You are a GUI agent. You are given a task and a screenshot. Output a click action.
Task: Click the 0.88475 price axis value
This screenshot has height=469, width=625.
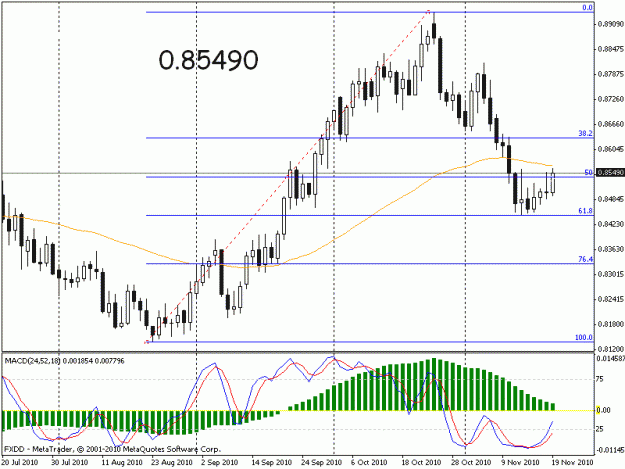610,49
